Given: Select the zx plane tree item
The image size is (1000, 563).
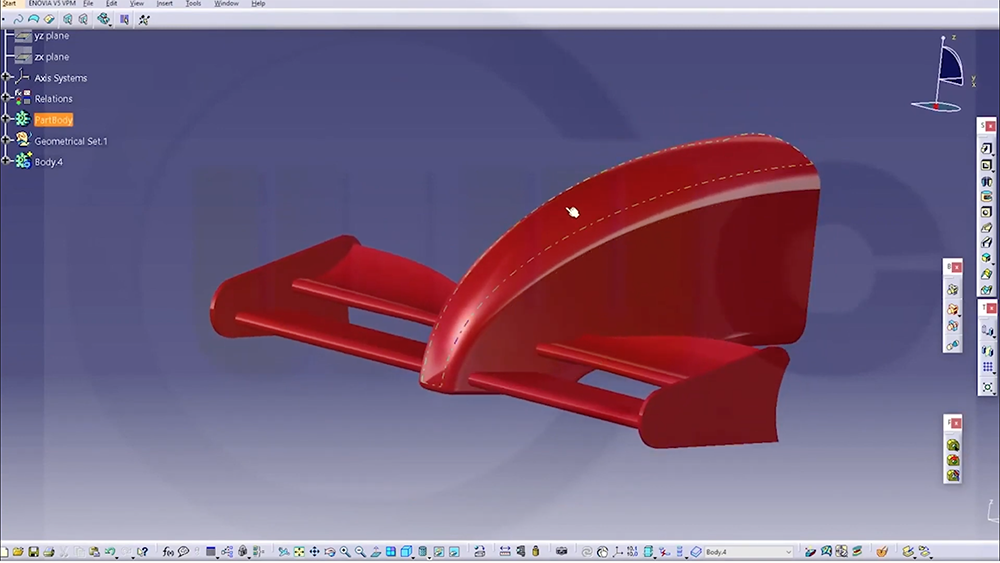Looking at the screenshot, I should click(x=51, y=57).
